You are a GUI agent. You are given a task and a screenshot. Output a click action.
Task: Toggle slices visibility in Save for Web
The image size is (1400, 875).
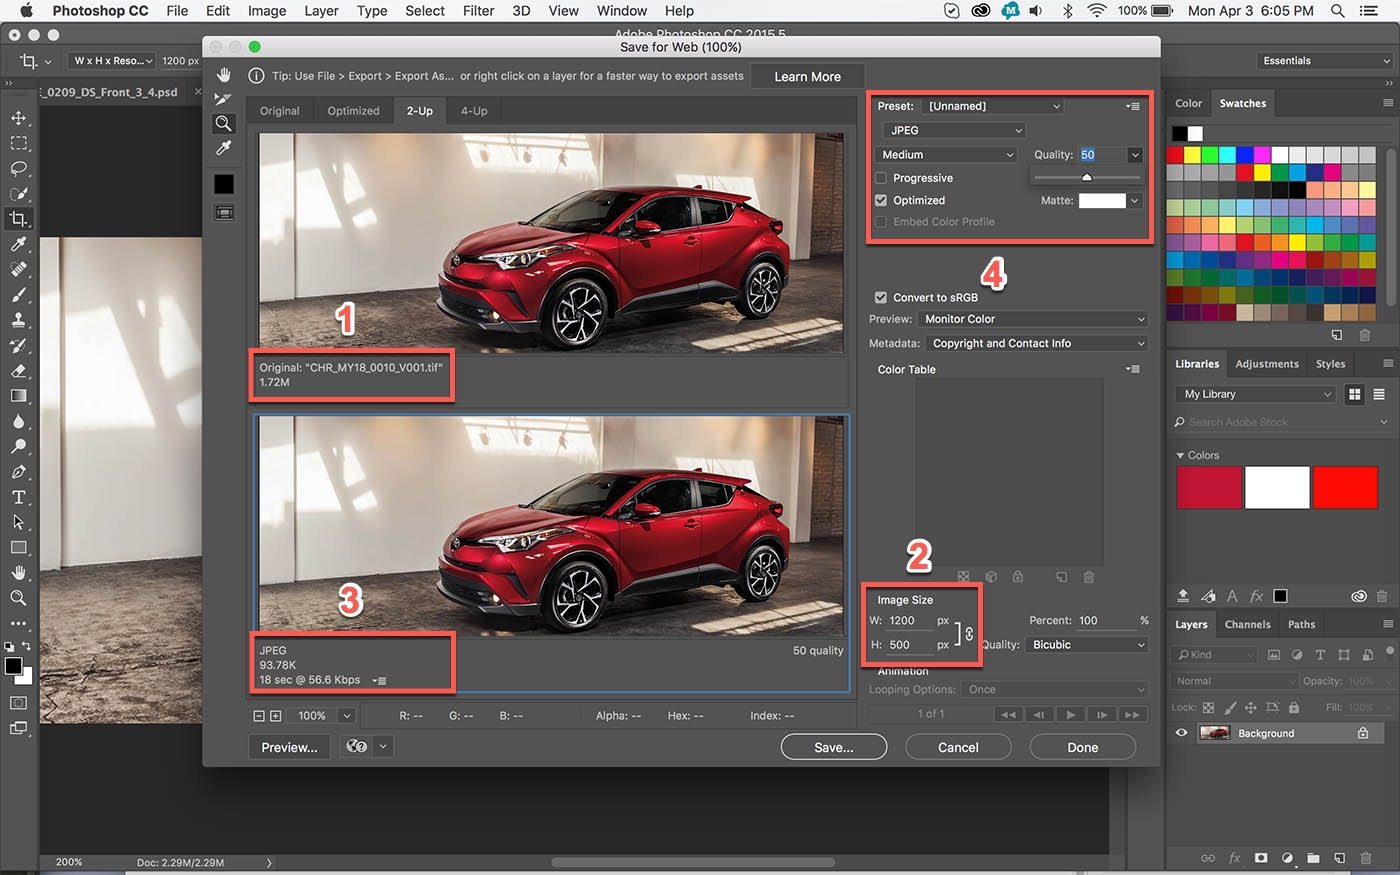tap(223, 212)
